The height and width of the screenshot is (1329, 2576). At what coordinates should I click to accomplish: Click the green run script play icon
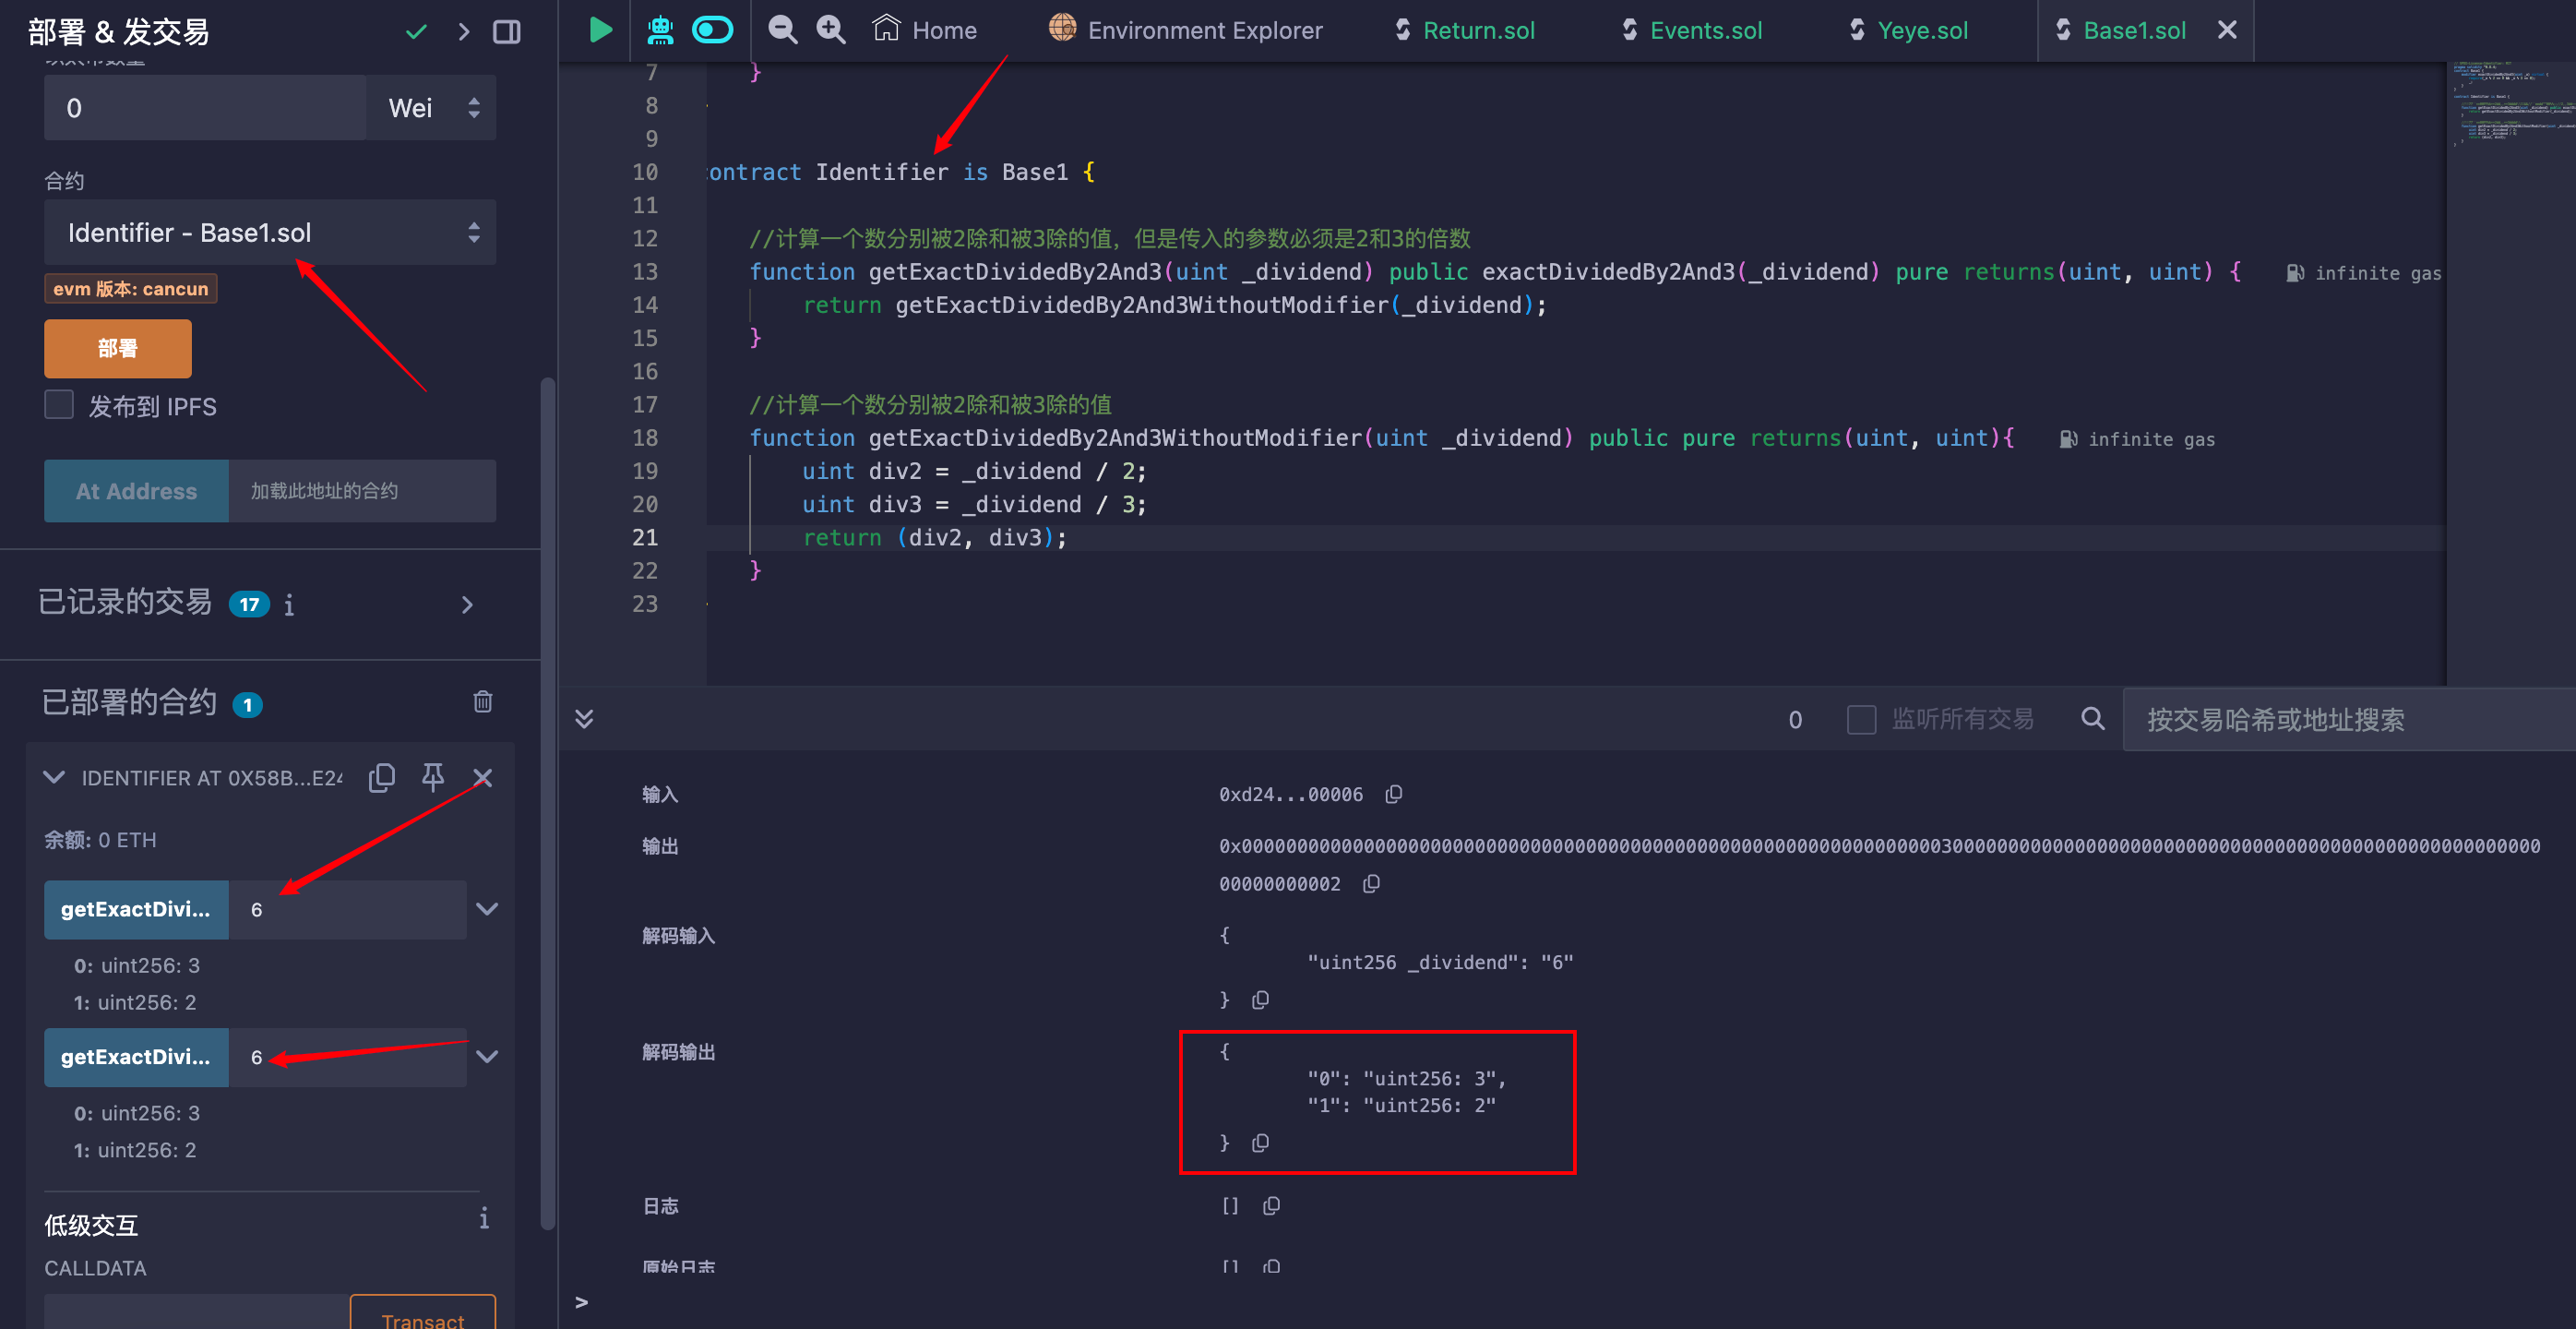pos(600,30)
